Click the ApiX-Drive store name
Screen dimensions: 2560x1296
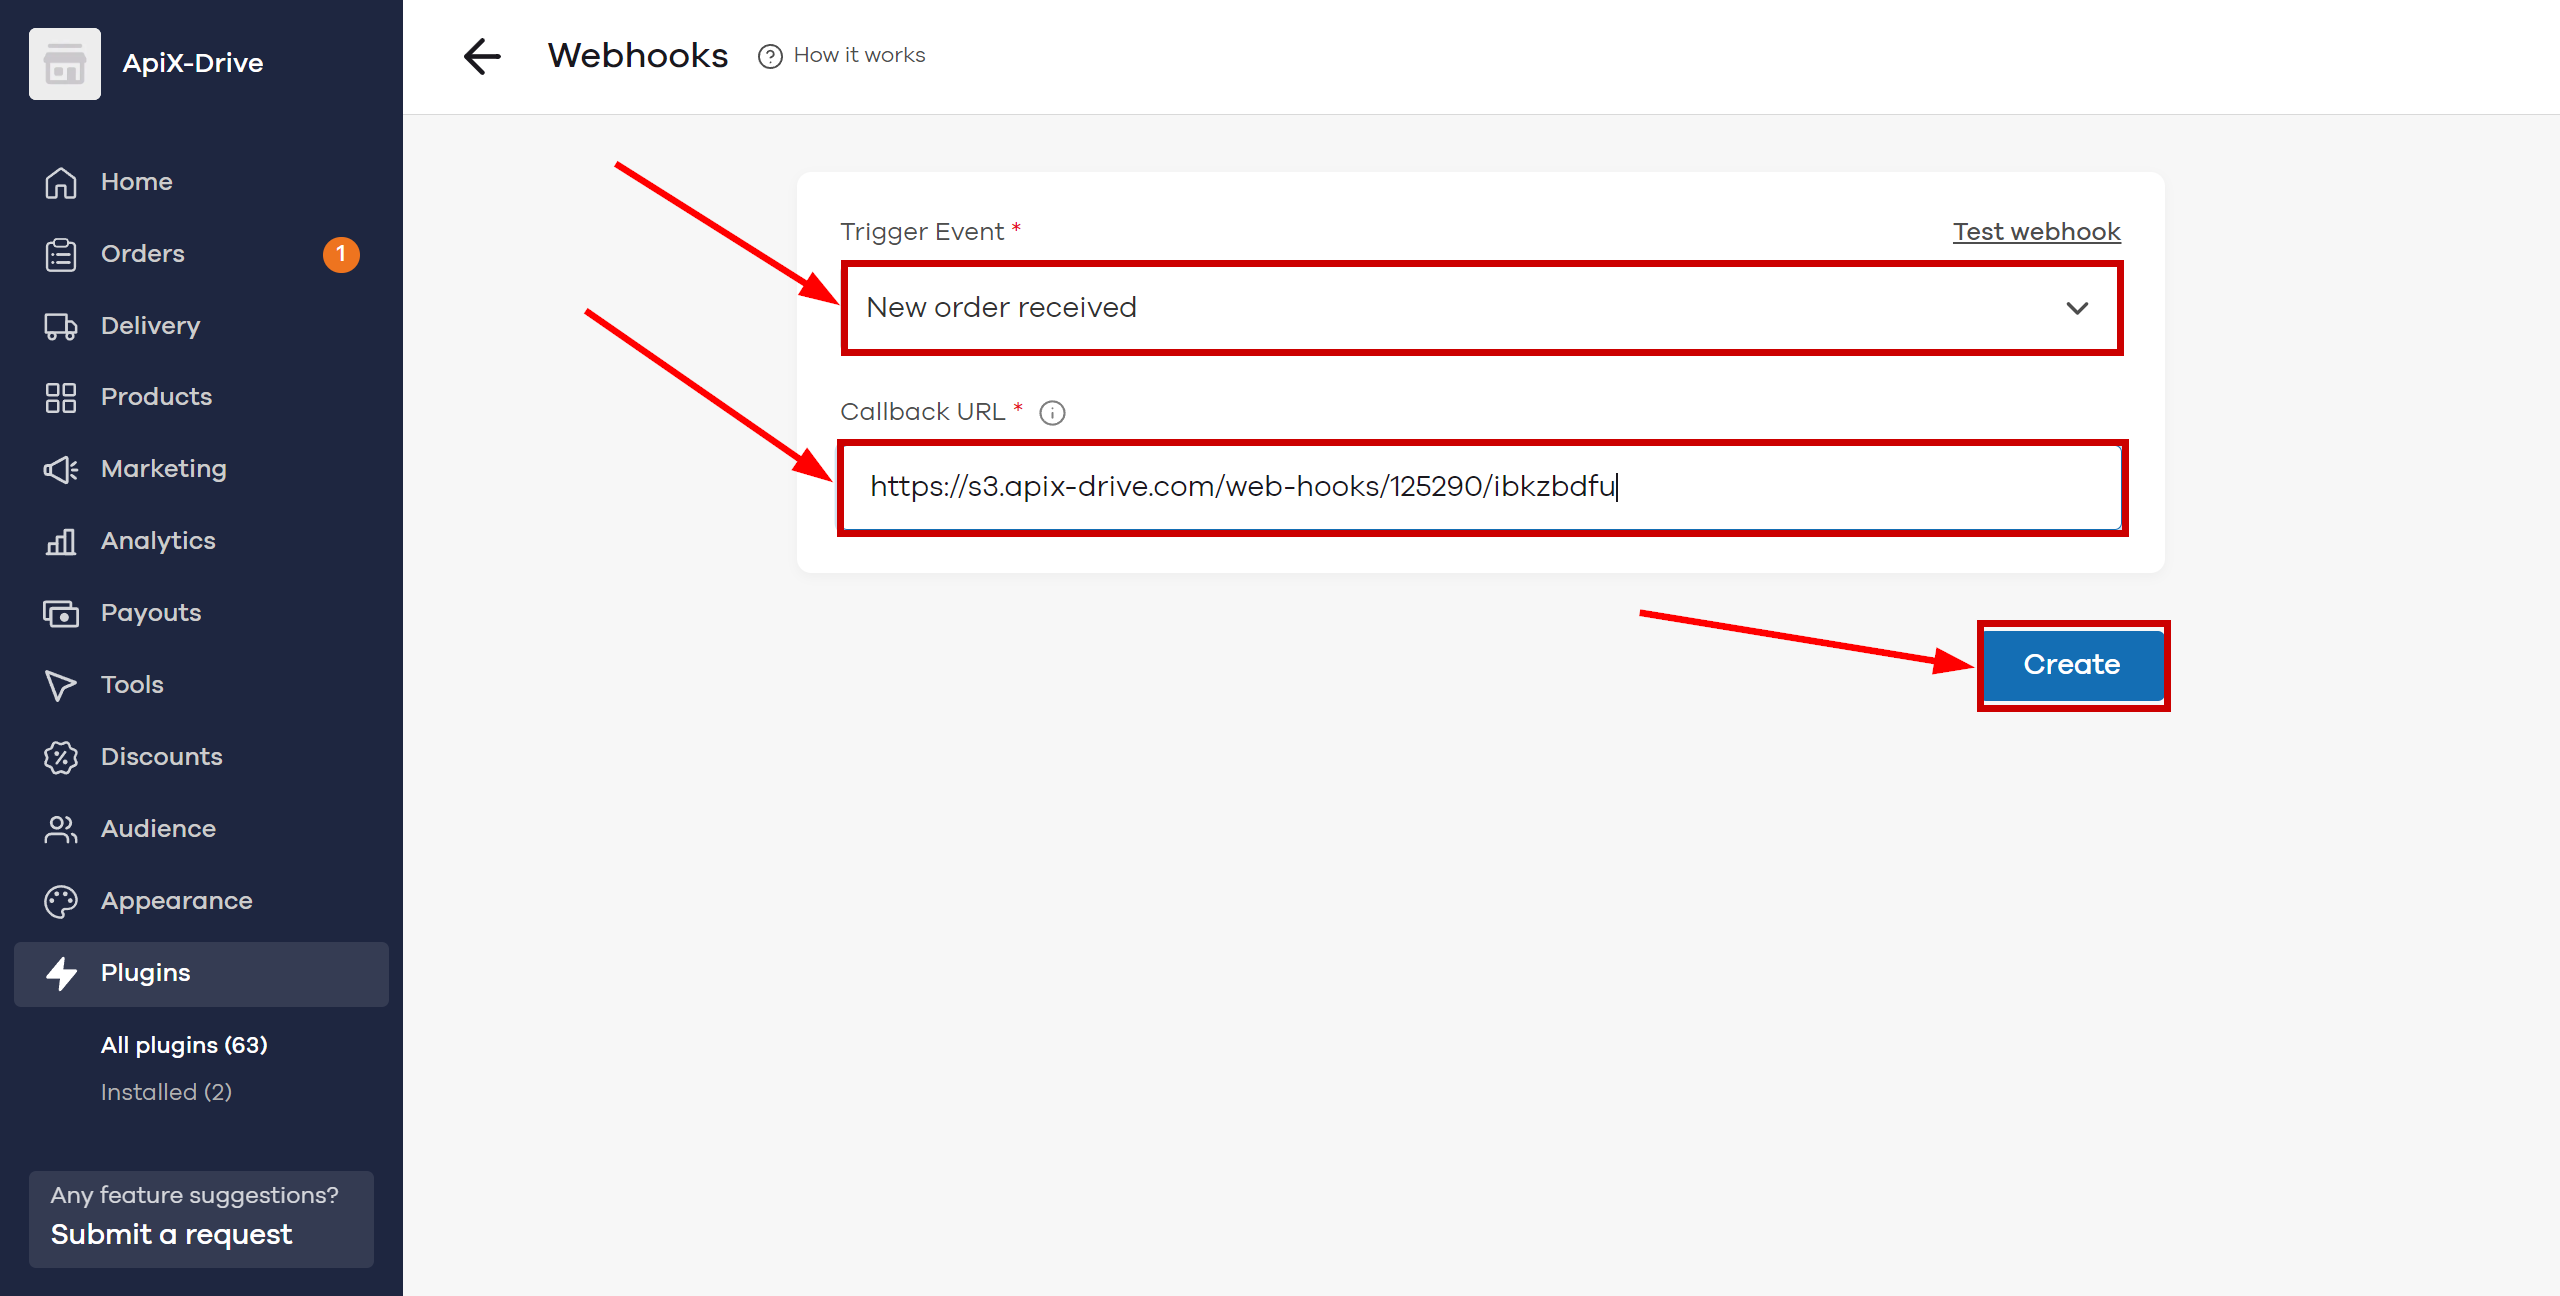[193, 64]
